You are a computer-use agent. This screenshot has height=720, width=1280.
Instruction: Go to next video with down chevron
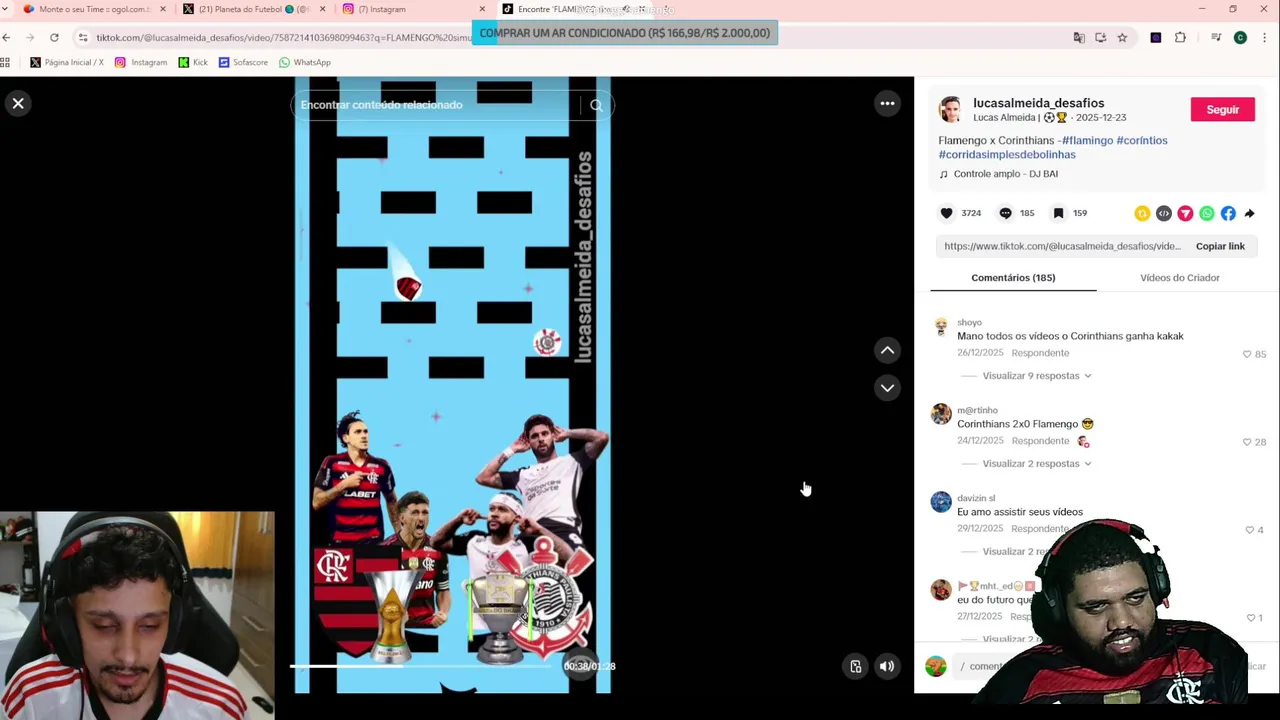887,388
